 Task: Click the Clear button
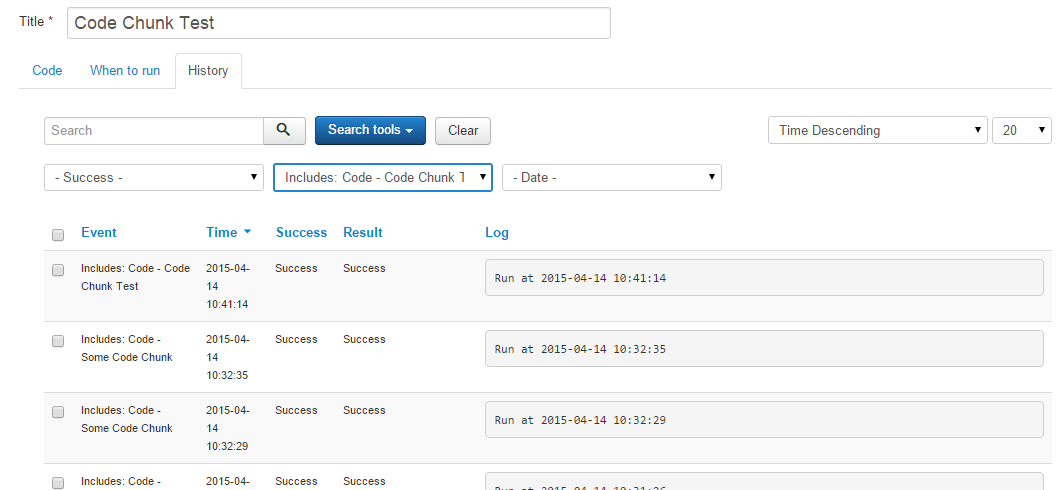(463, 131)
